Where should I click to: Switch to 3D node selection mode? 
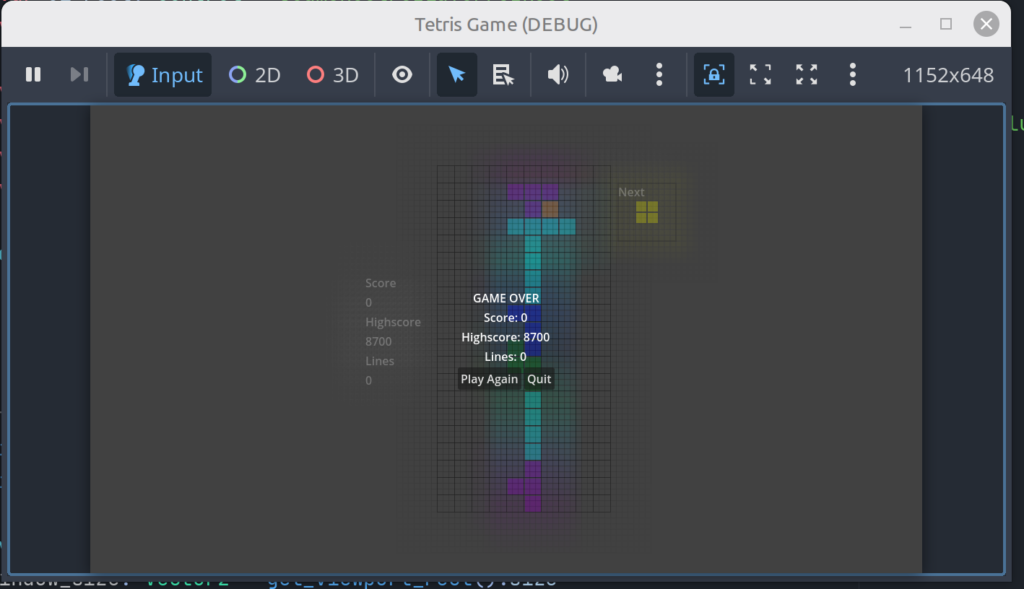point(332,75)
